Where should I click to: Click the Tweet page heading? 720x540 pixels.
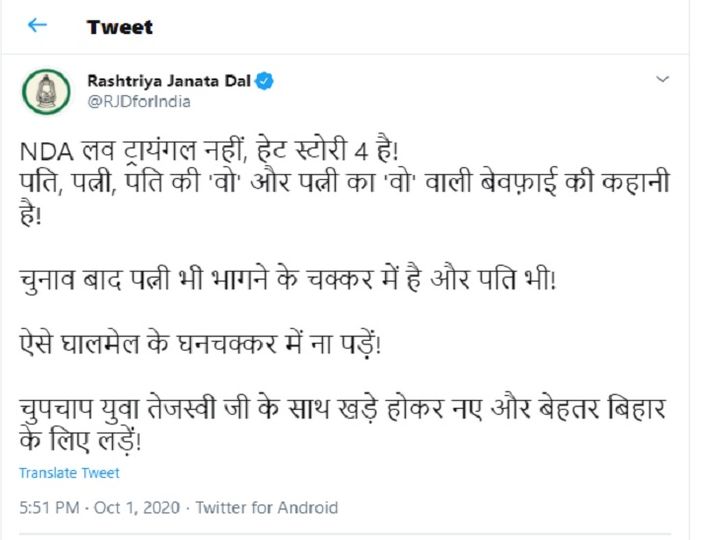pyautogui.click(x=120, y=27)
